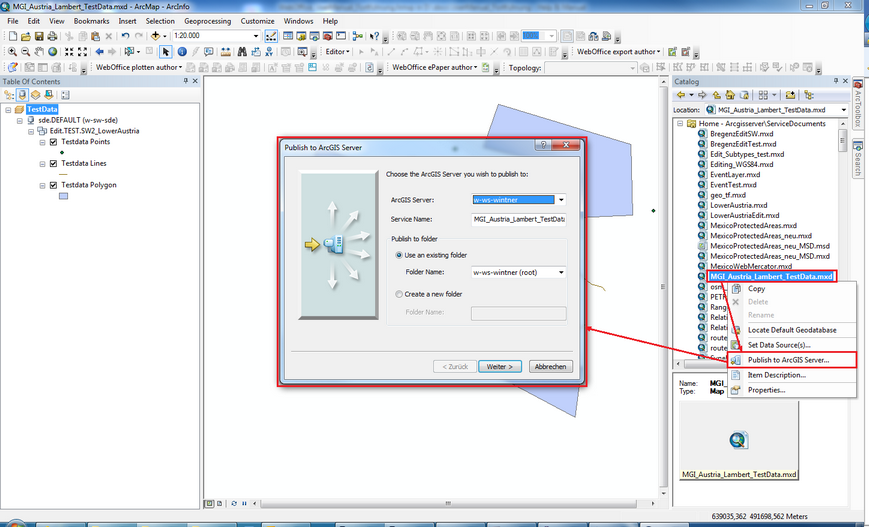The image size is (869, 527).
Task: Click the Service Name input field
Action: [x=519, y=219]
